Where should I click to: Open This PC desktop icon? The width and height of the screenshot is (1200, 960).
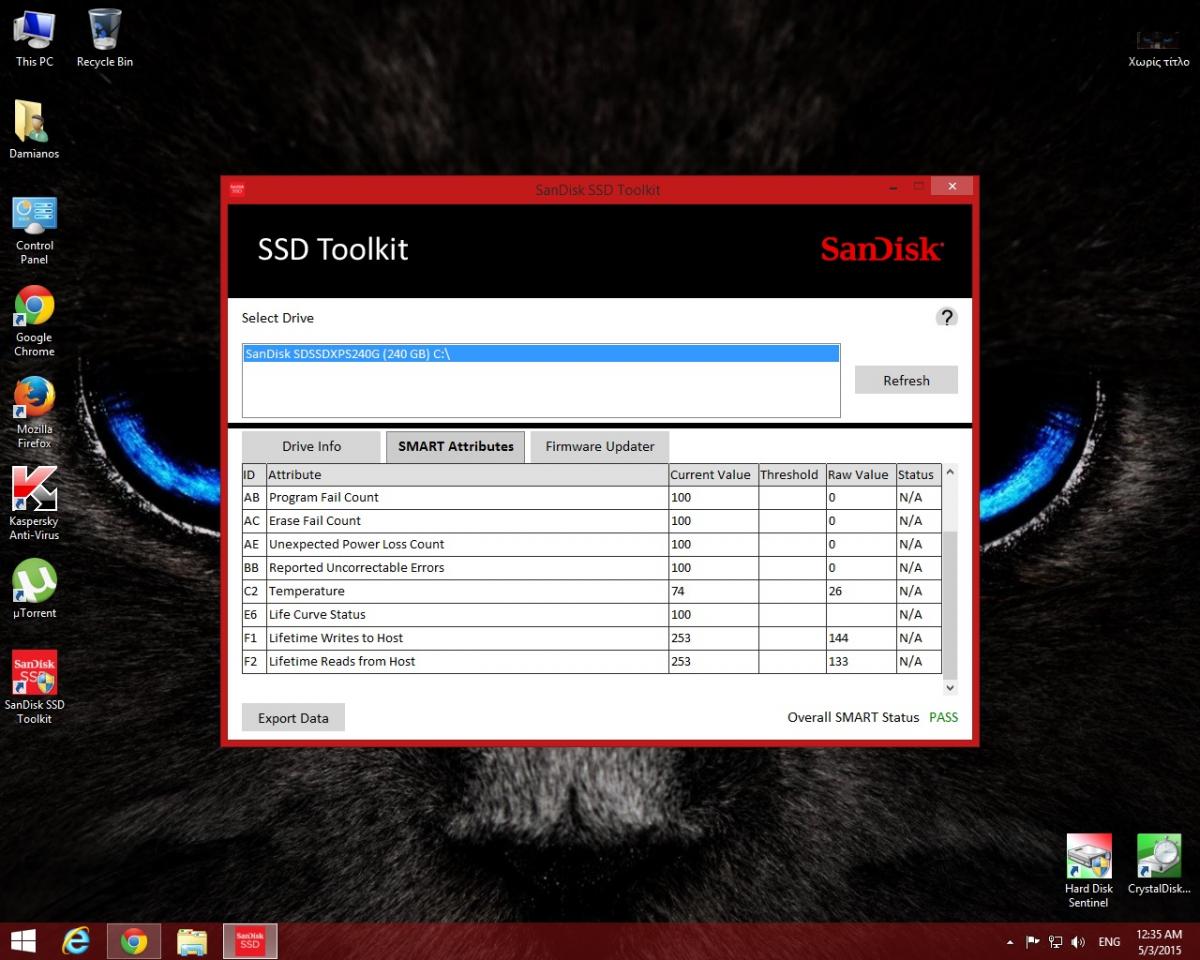tap(34, 38)
